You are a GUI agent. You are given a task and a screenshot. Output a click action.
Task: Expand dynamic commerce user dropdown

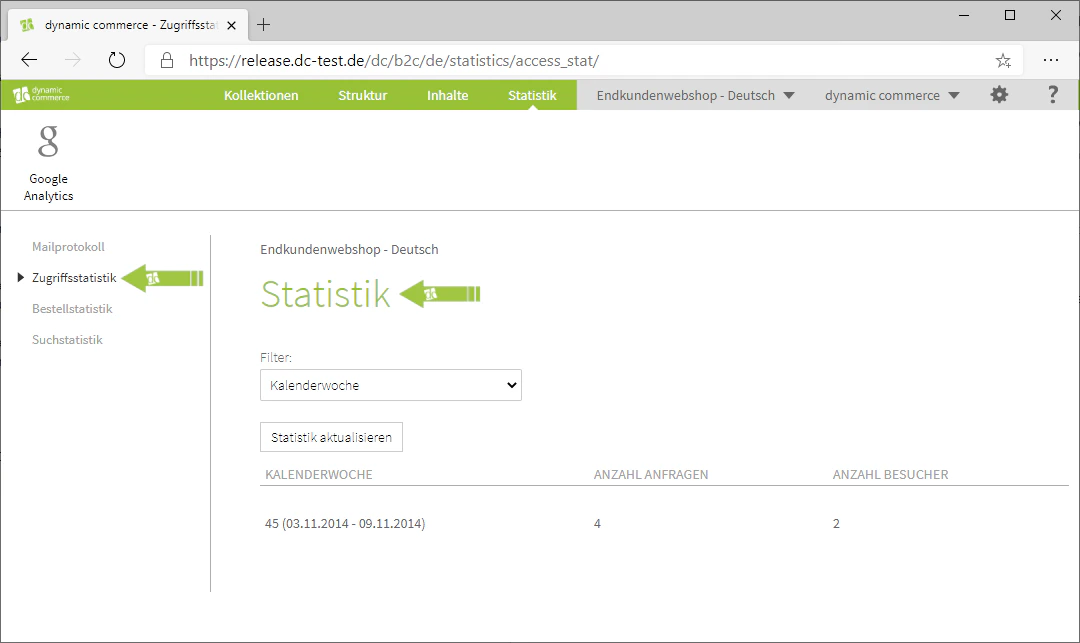(x=892, y=96)
